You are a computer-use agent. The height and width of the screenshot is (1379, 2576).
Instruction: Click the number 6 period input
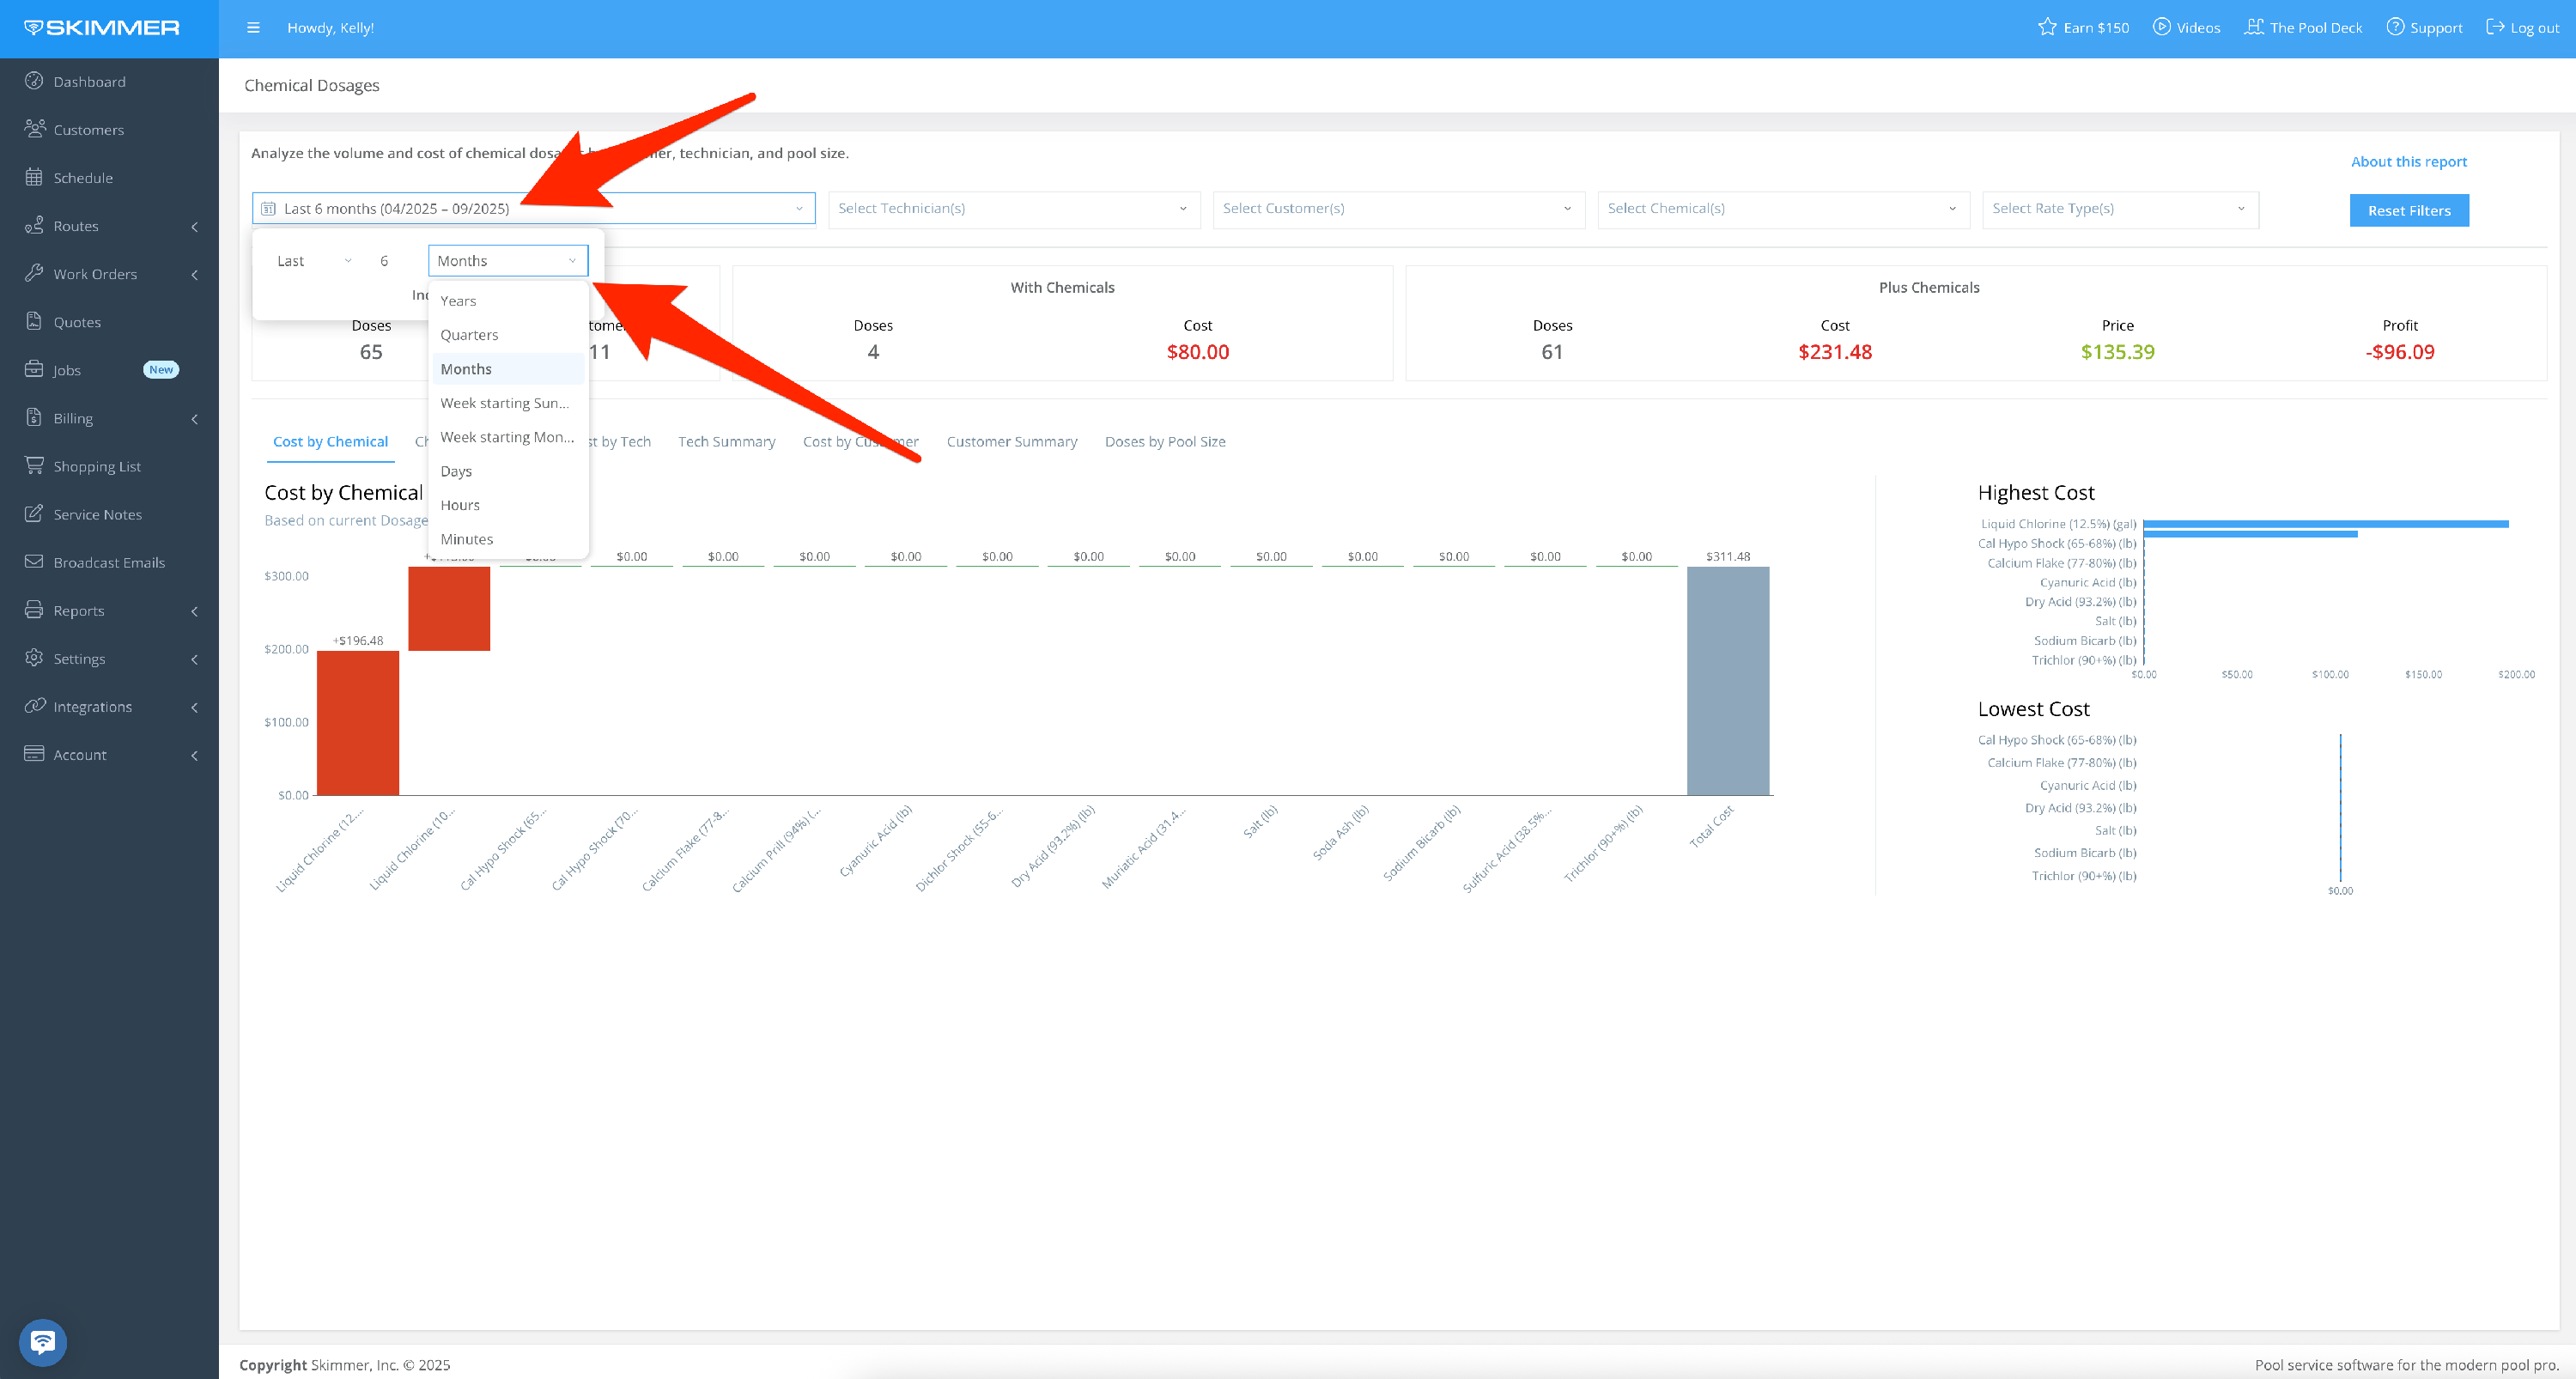385,261
